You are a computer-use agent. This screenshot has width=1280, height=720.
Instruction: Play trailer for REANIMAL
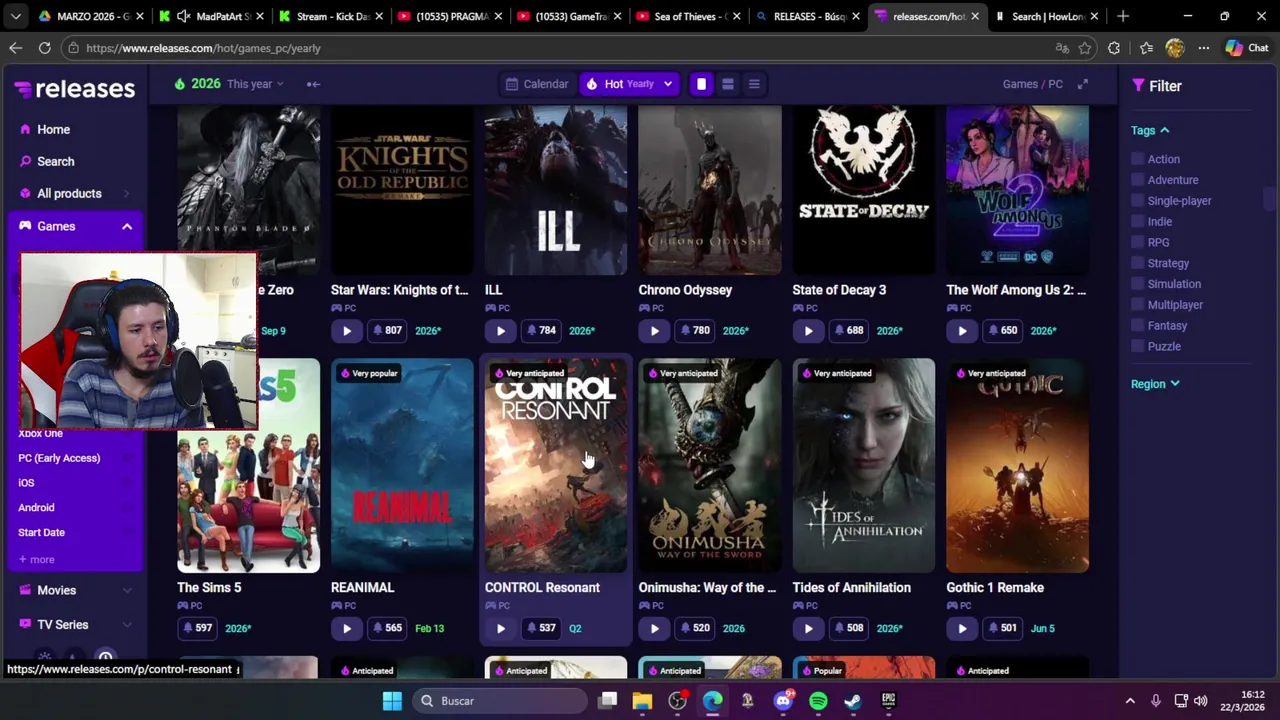tap(346, 629)
